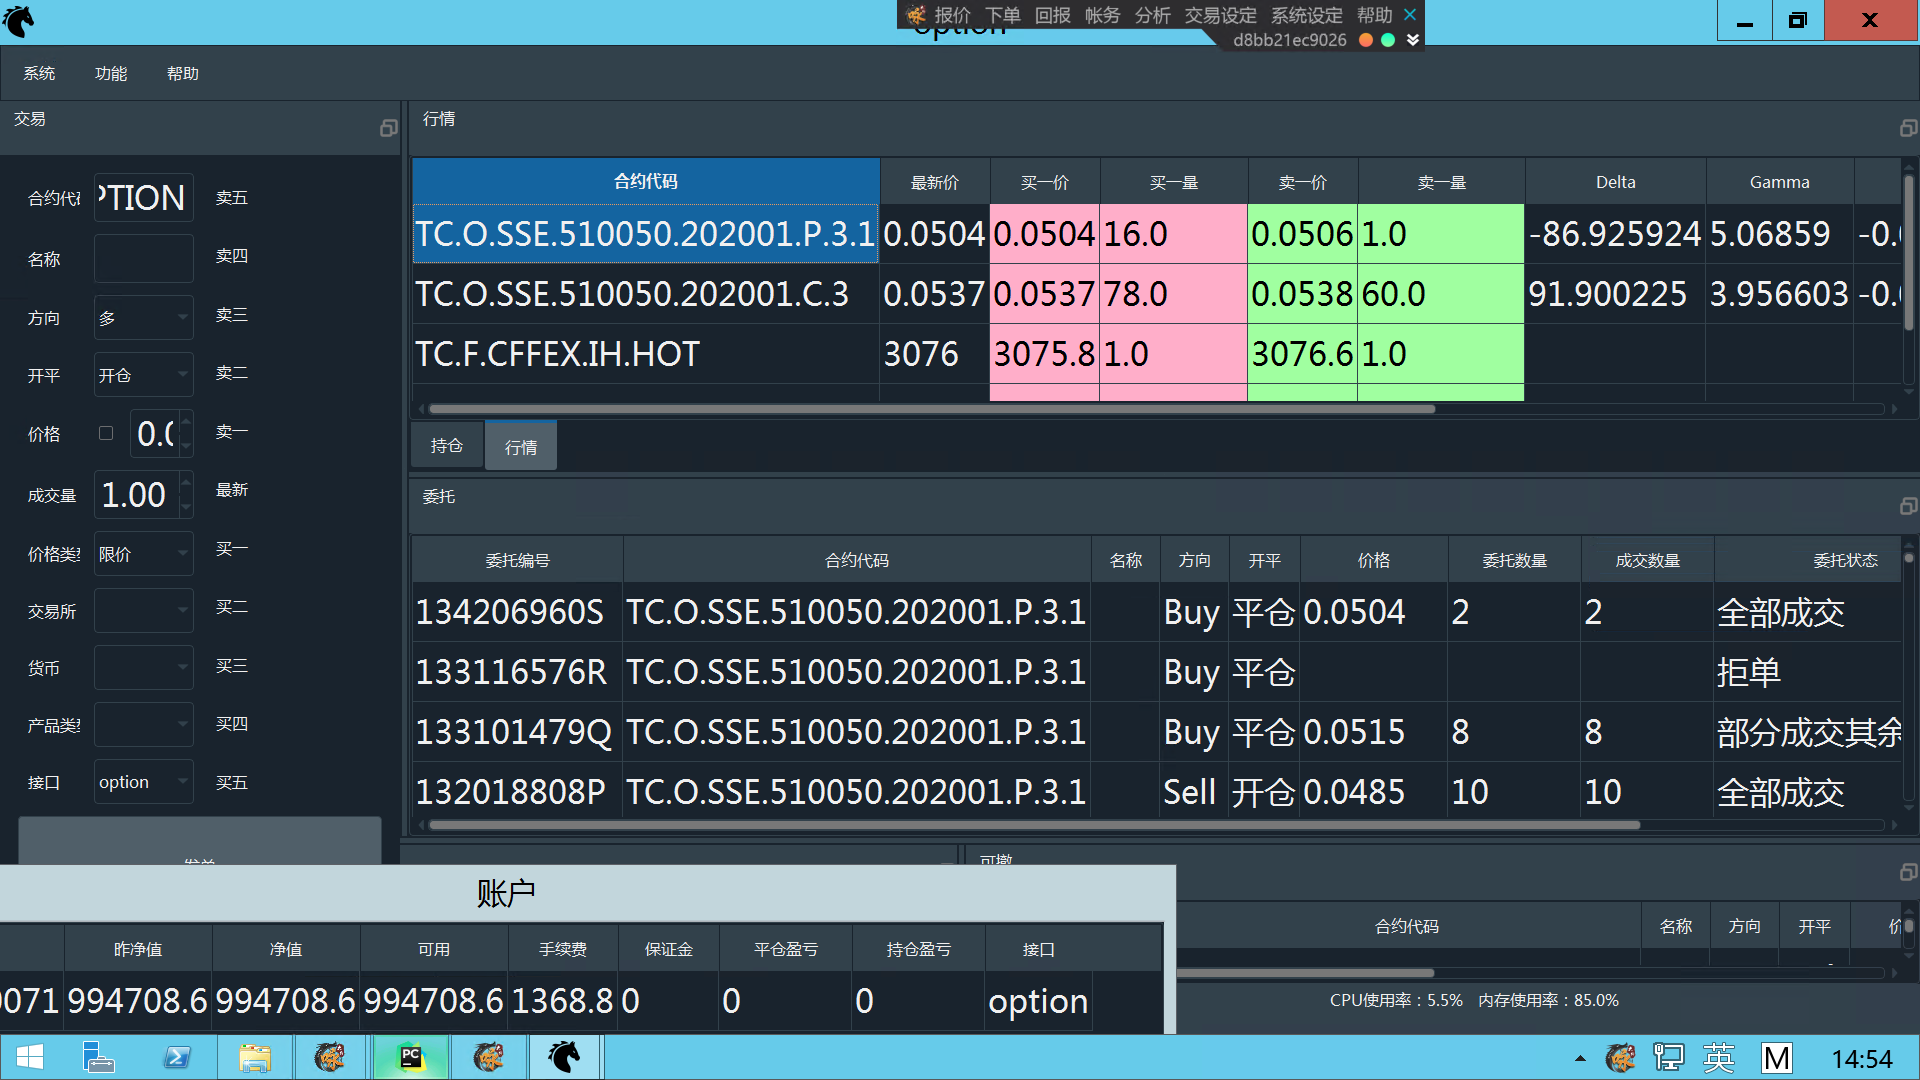Click the 功能 menu in top bar

point(112,73)
